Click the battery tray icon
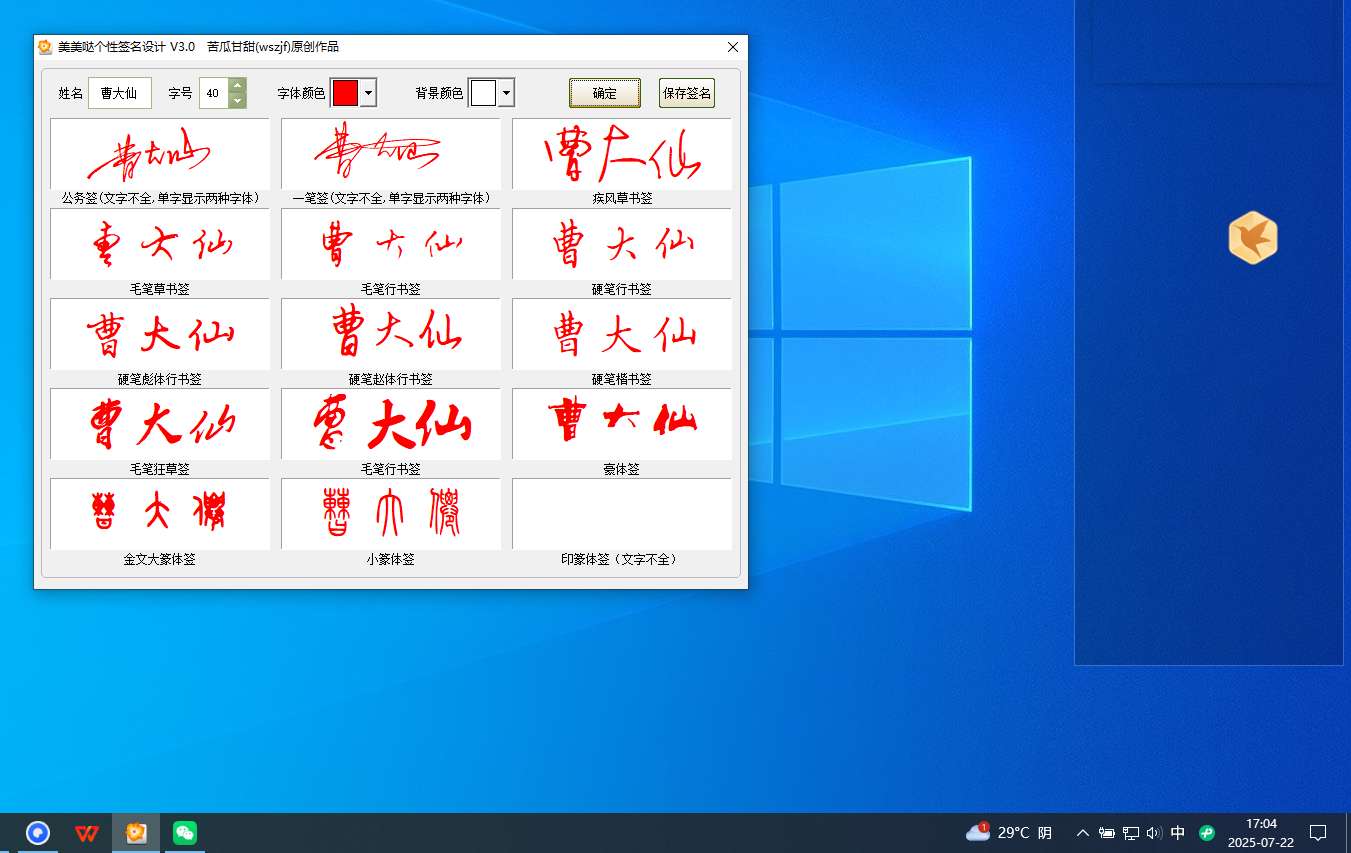The image size is (1351, 853). (x=1107, y=832)
